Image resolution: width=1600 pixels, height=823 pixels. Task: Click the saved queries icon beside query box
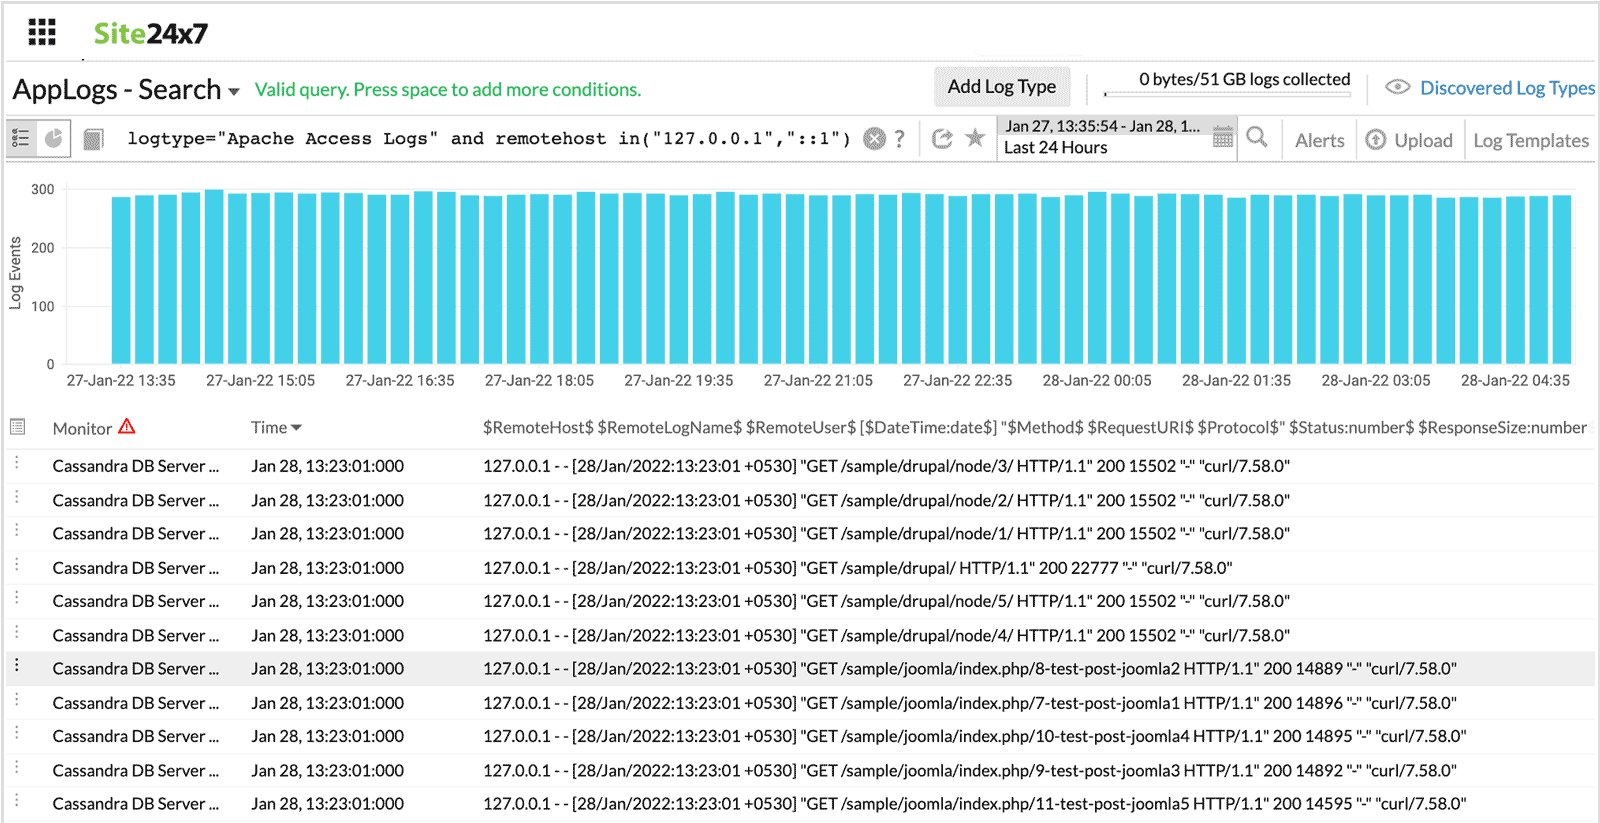pos(93,139)
